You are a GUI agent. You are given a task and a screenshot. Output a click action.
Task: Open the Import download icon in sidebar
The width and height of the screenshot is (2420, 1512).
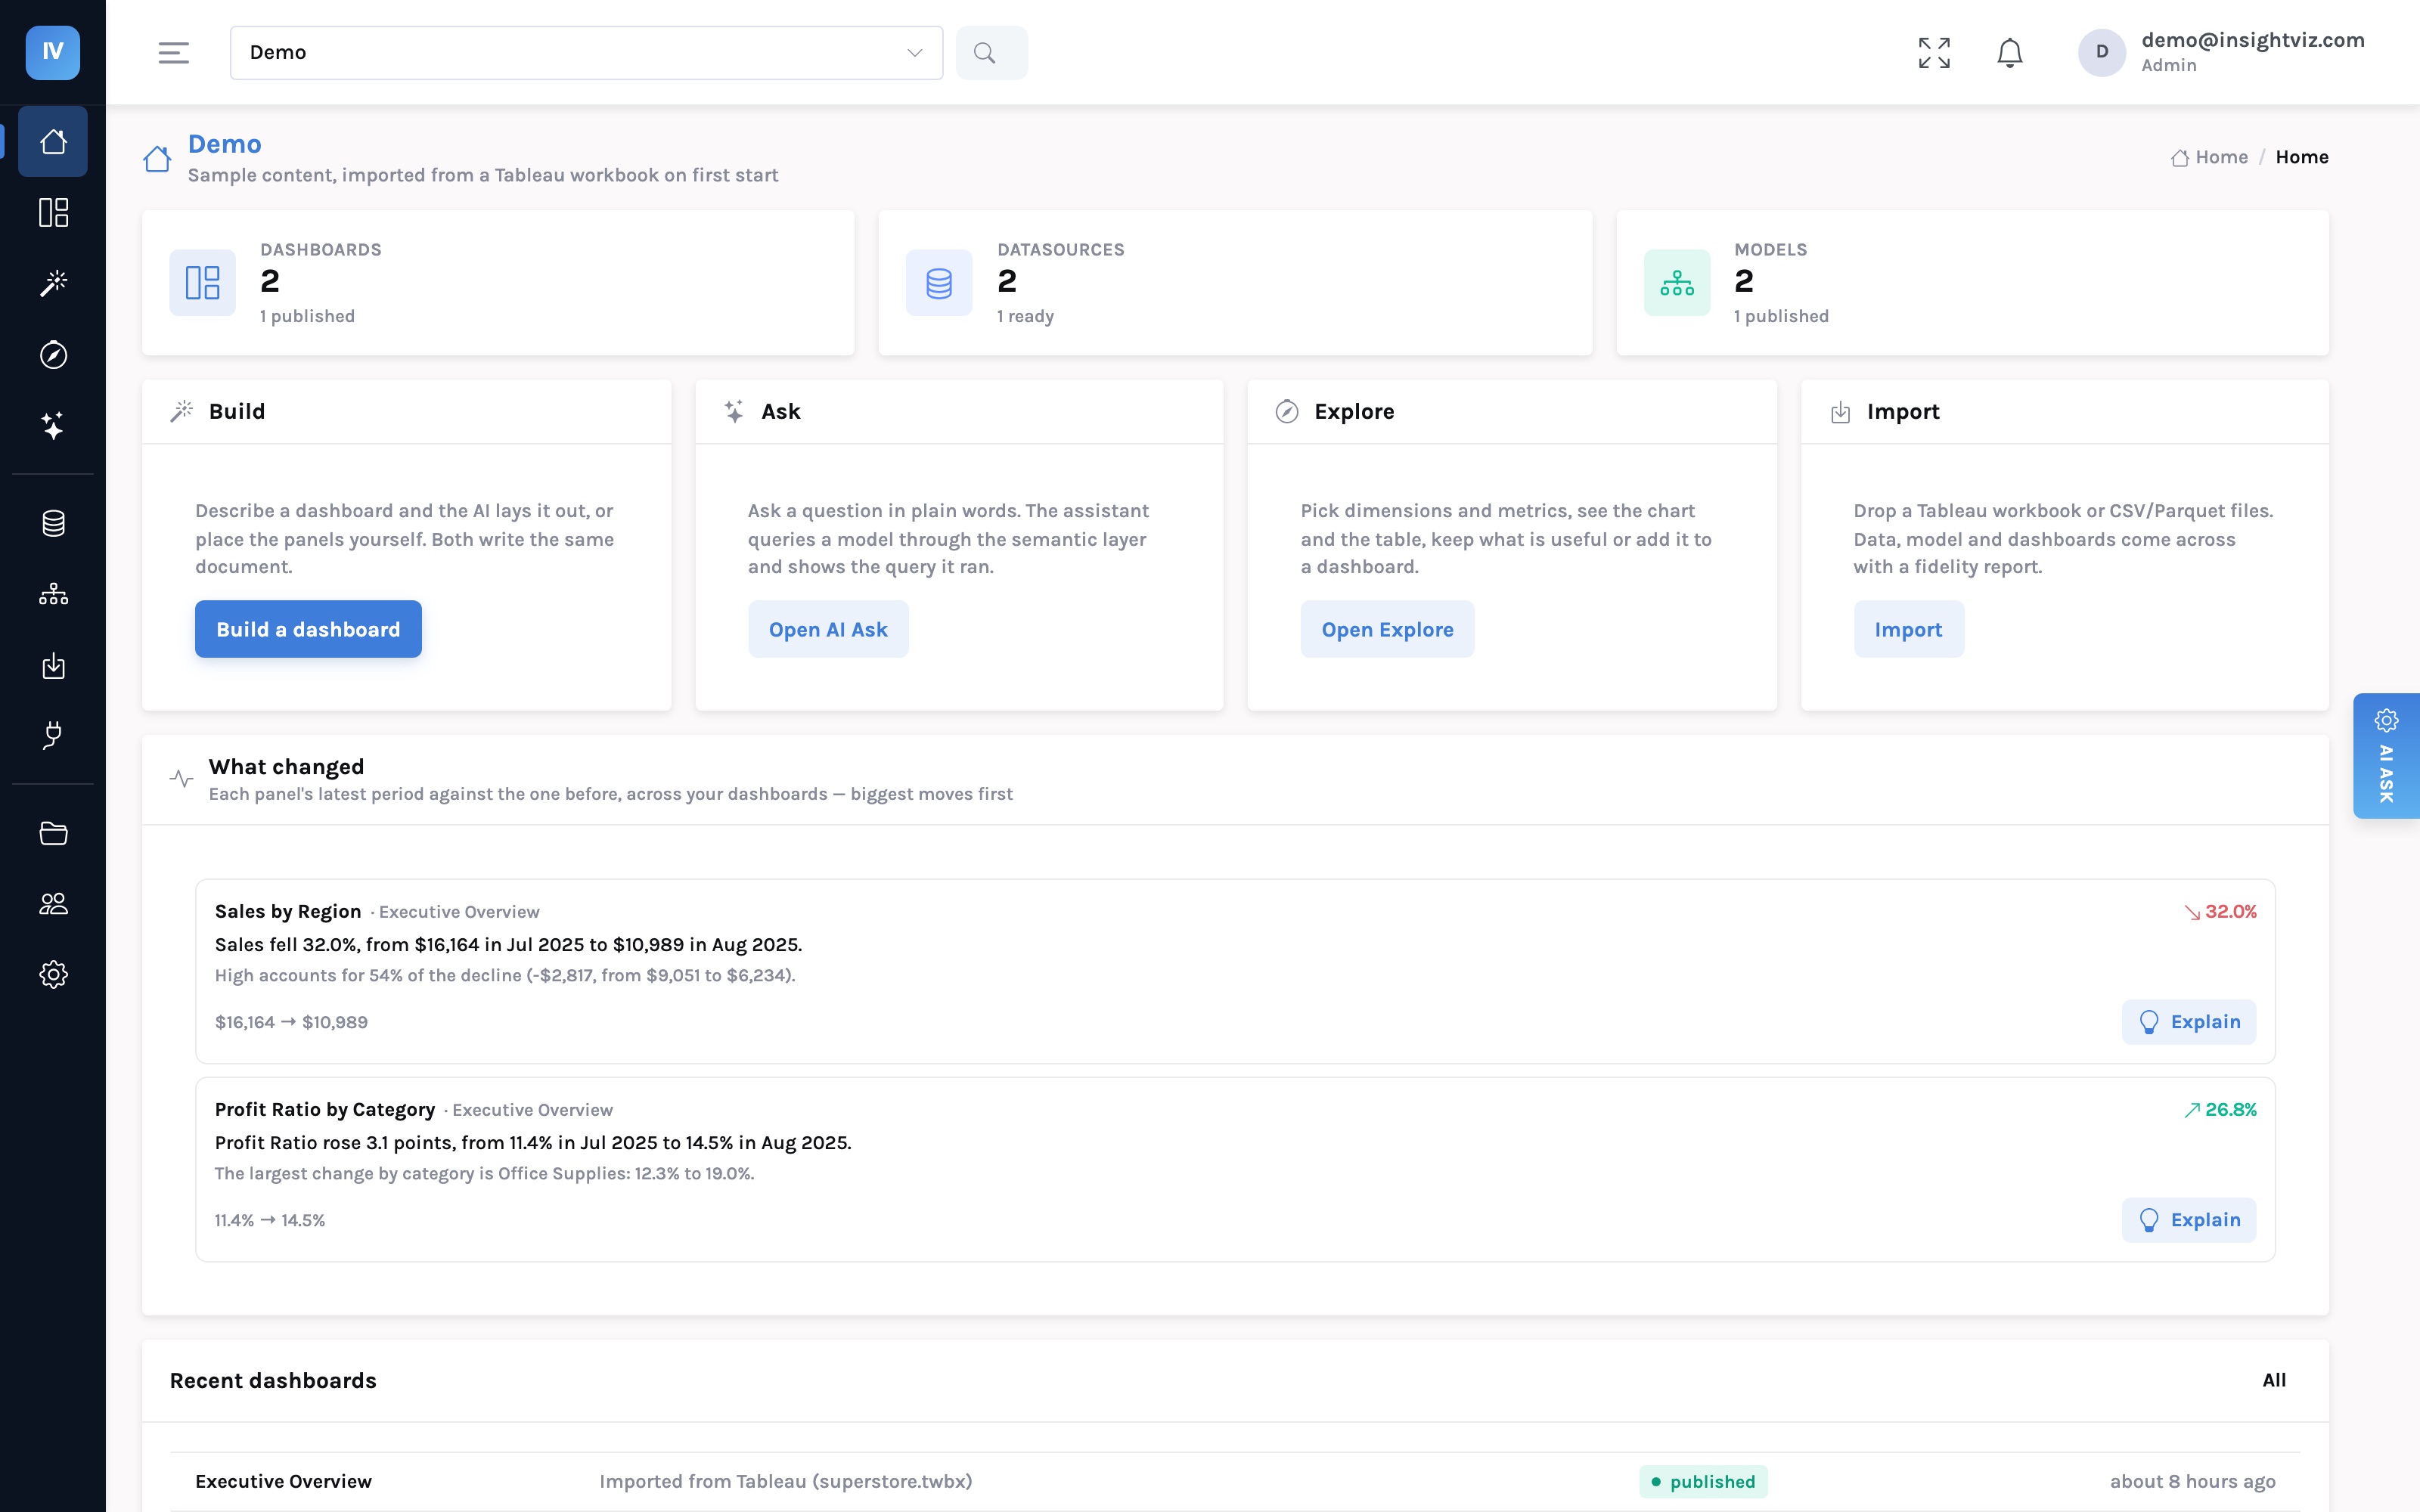(53, 665)
